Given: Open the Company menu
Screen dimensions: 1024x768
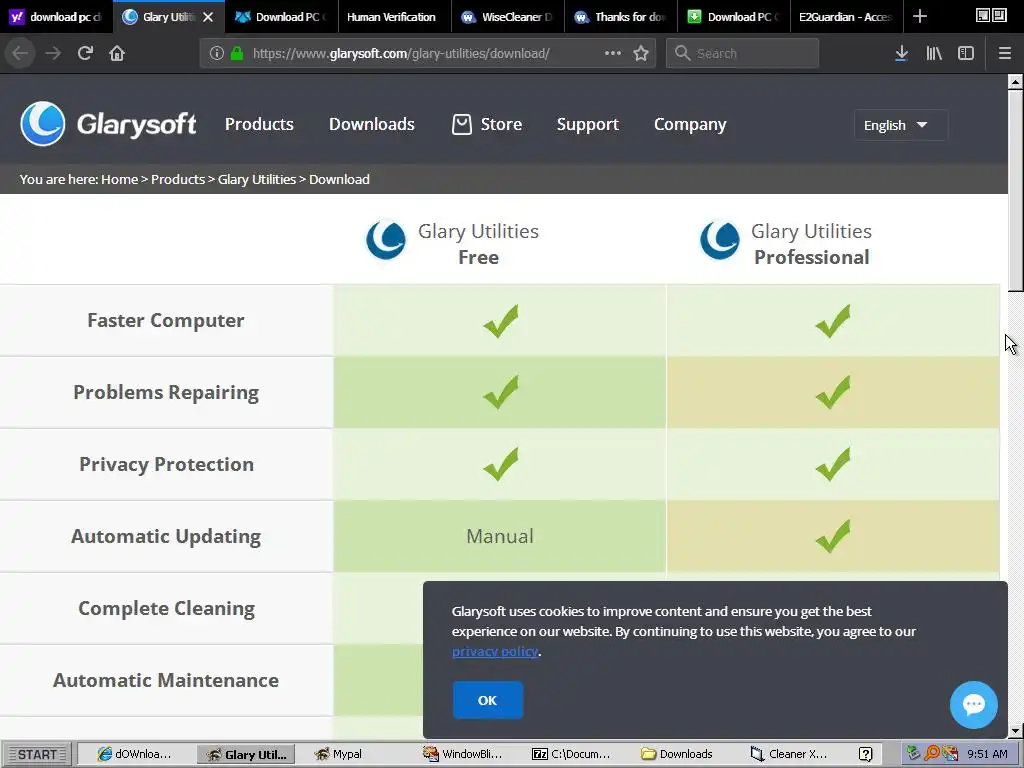Looking at the screenshot, I should tap(690, 125).
